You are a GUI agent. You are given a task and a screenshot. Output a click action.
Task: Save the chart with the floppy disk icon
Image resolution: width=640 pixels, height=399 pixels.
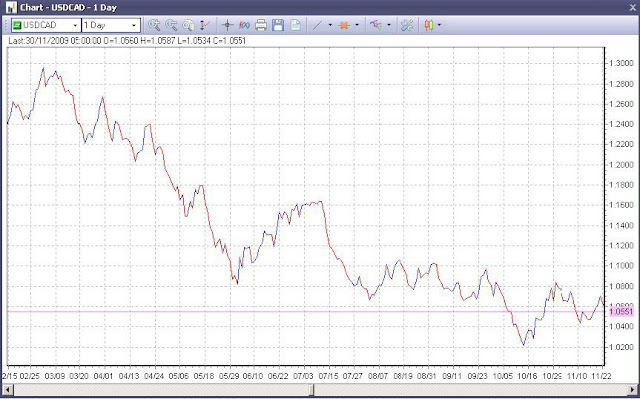(278, 25)
